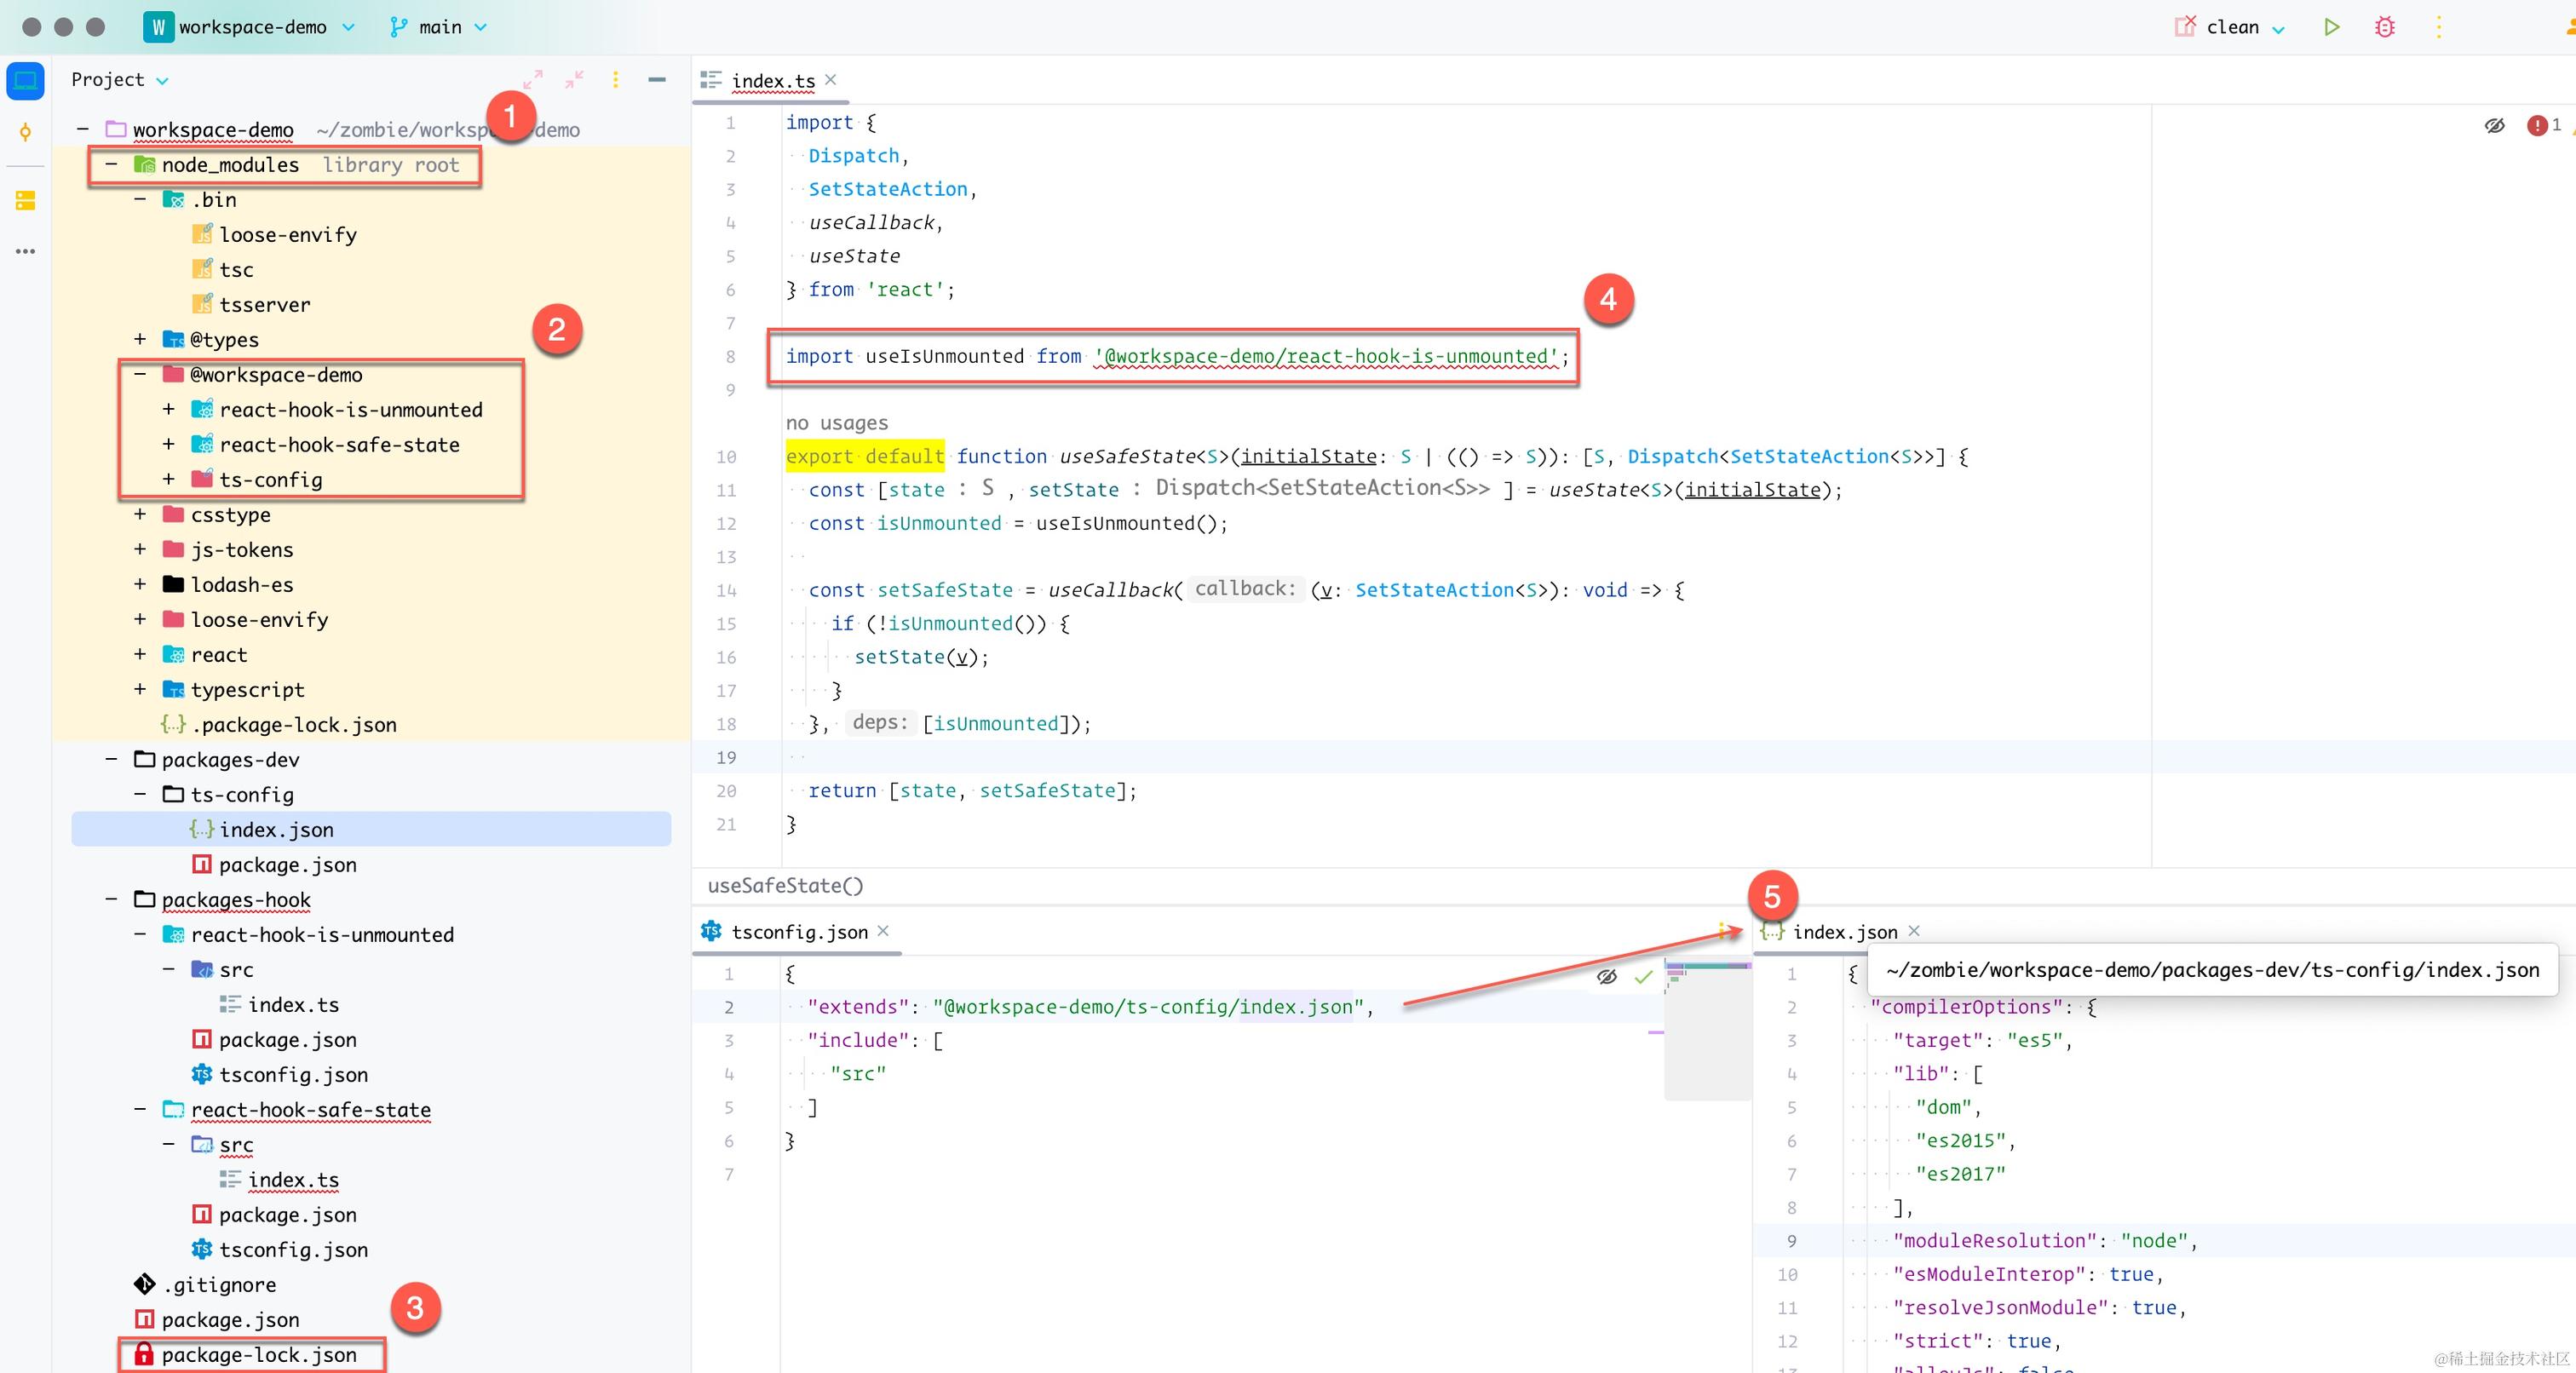Open the Project view selector
The image size is (2576, 1373).
[119, 79]
